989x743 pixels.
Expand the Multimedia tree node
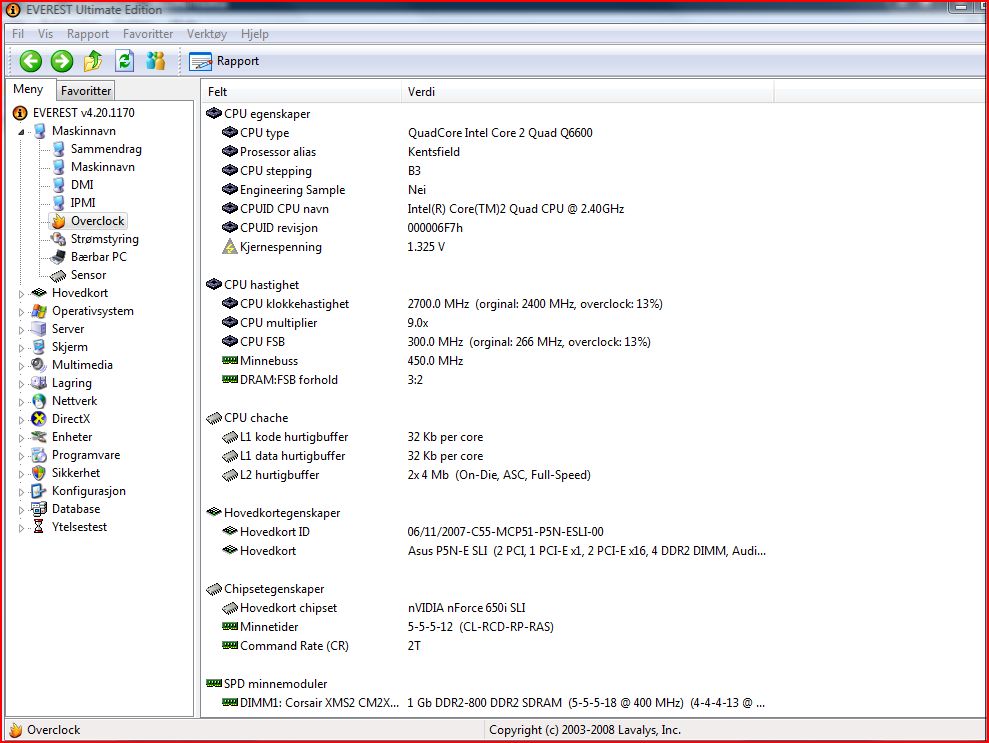coord(21,366)
